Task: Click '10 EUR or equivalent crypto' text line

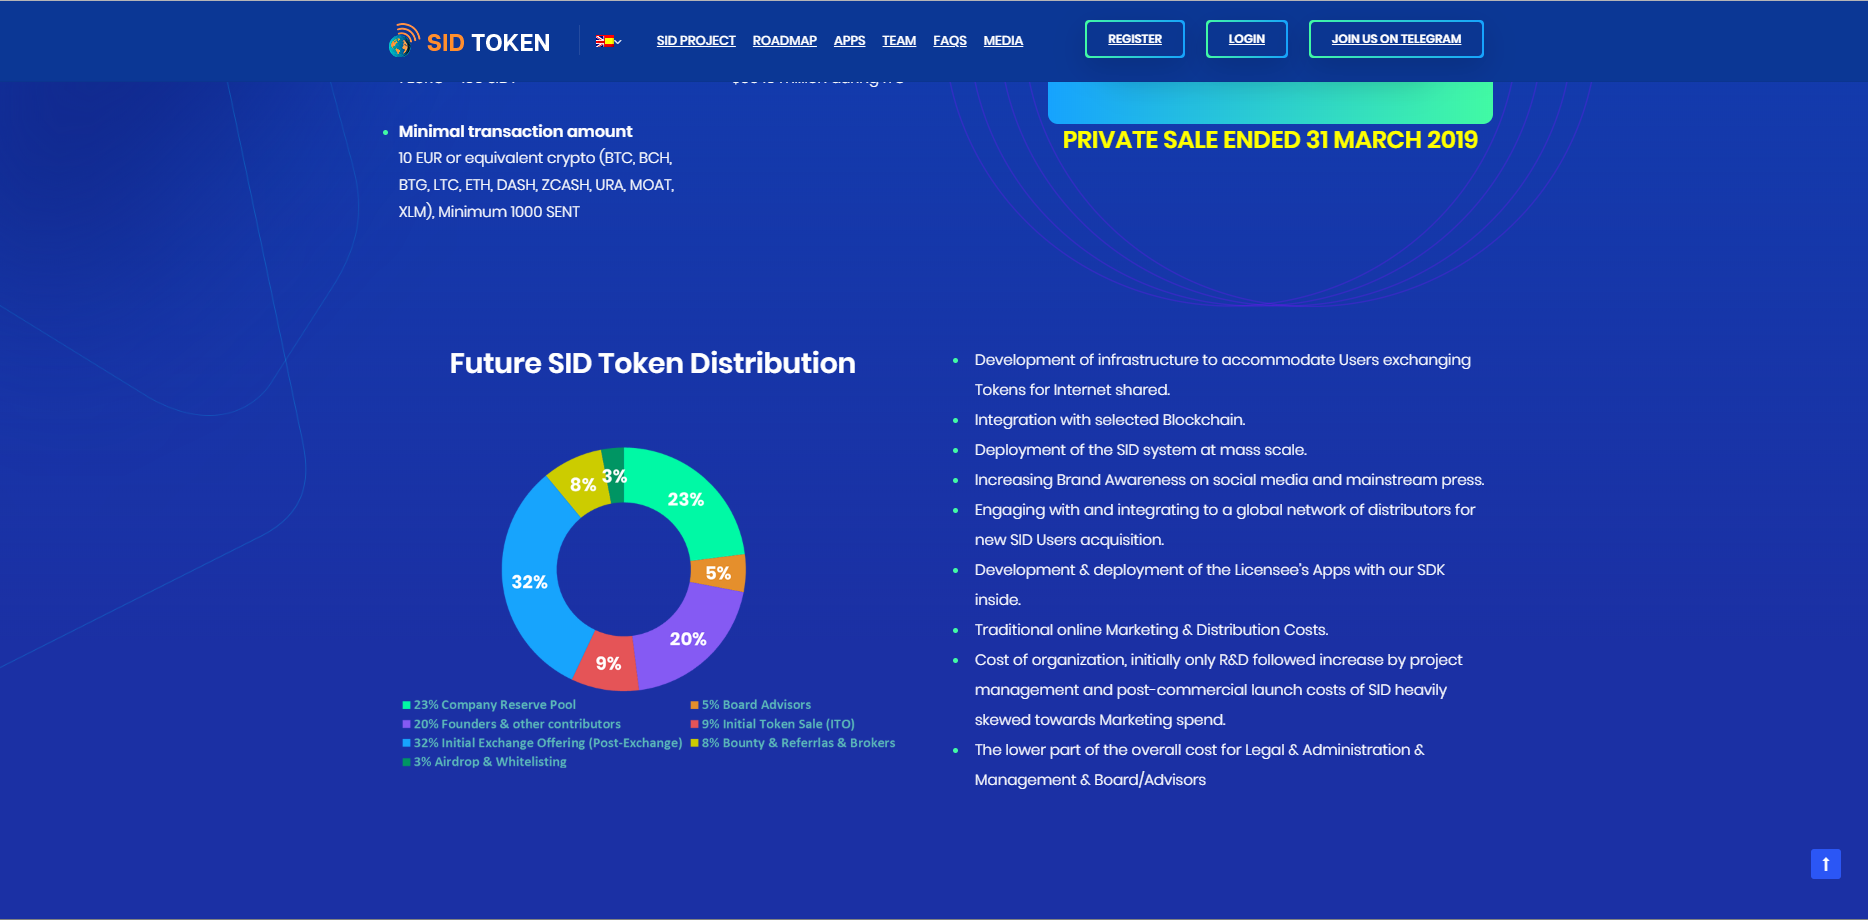Action: click(535, 158)
